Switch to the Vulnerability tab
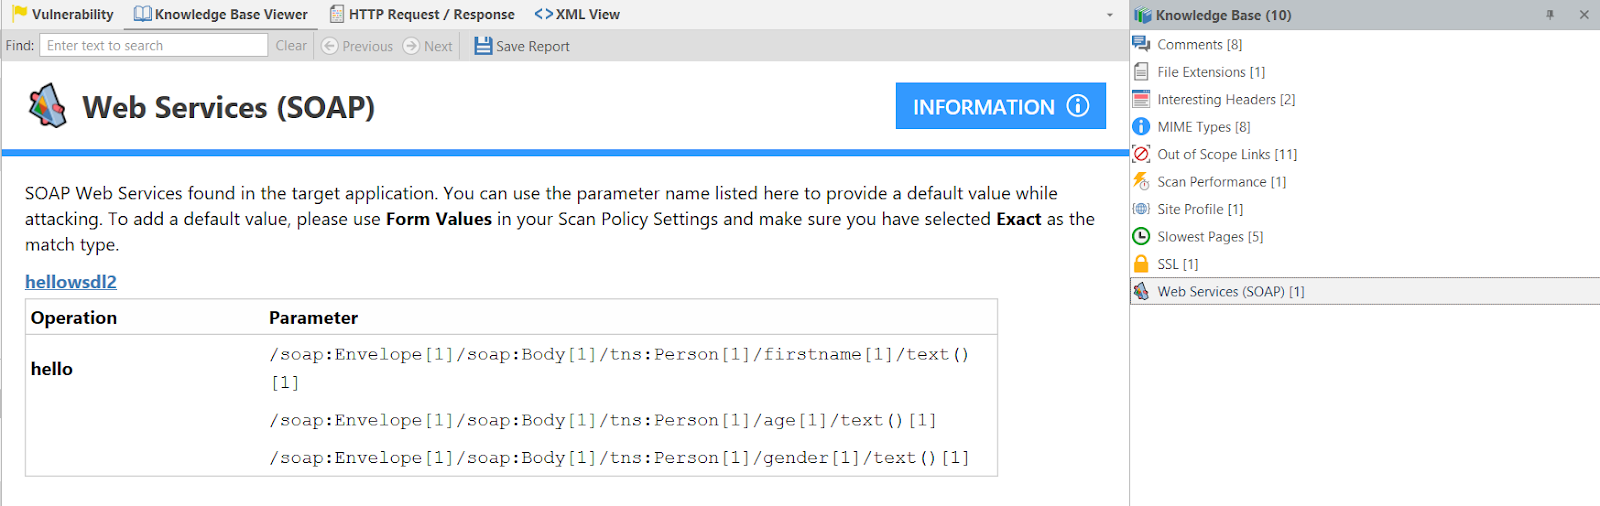The image size is (1600, 506). pos(63,15)
